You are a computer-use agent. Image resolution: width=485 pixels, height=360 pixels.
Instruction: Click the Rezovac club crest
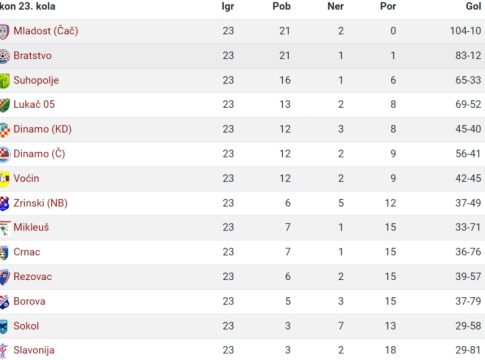pyautogui.click(x=4, y=277)
